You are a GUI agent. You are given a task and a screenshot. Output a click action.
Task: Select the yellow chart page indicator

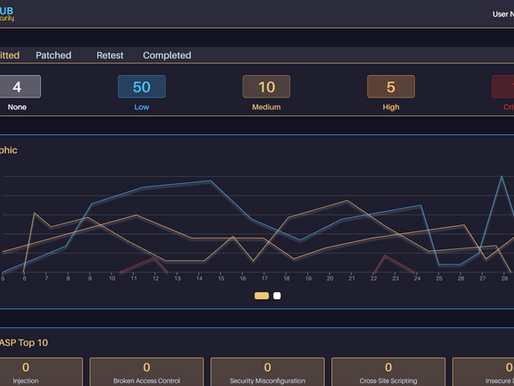click(262, 296)
